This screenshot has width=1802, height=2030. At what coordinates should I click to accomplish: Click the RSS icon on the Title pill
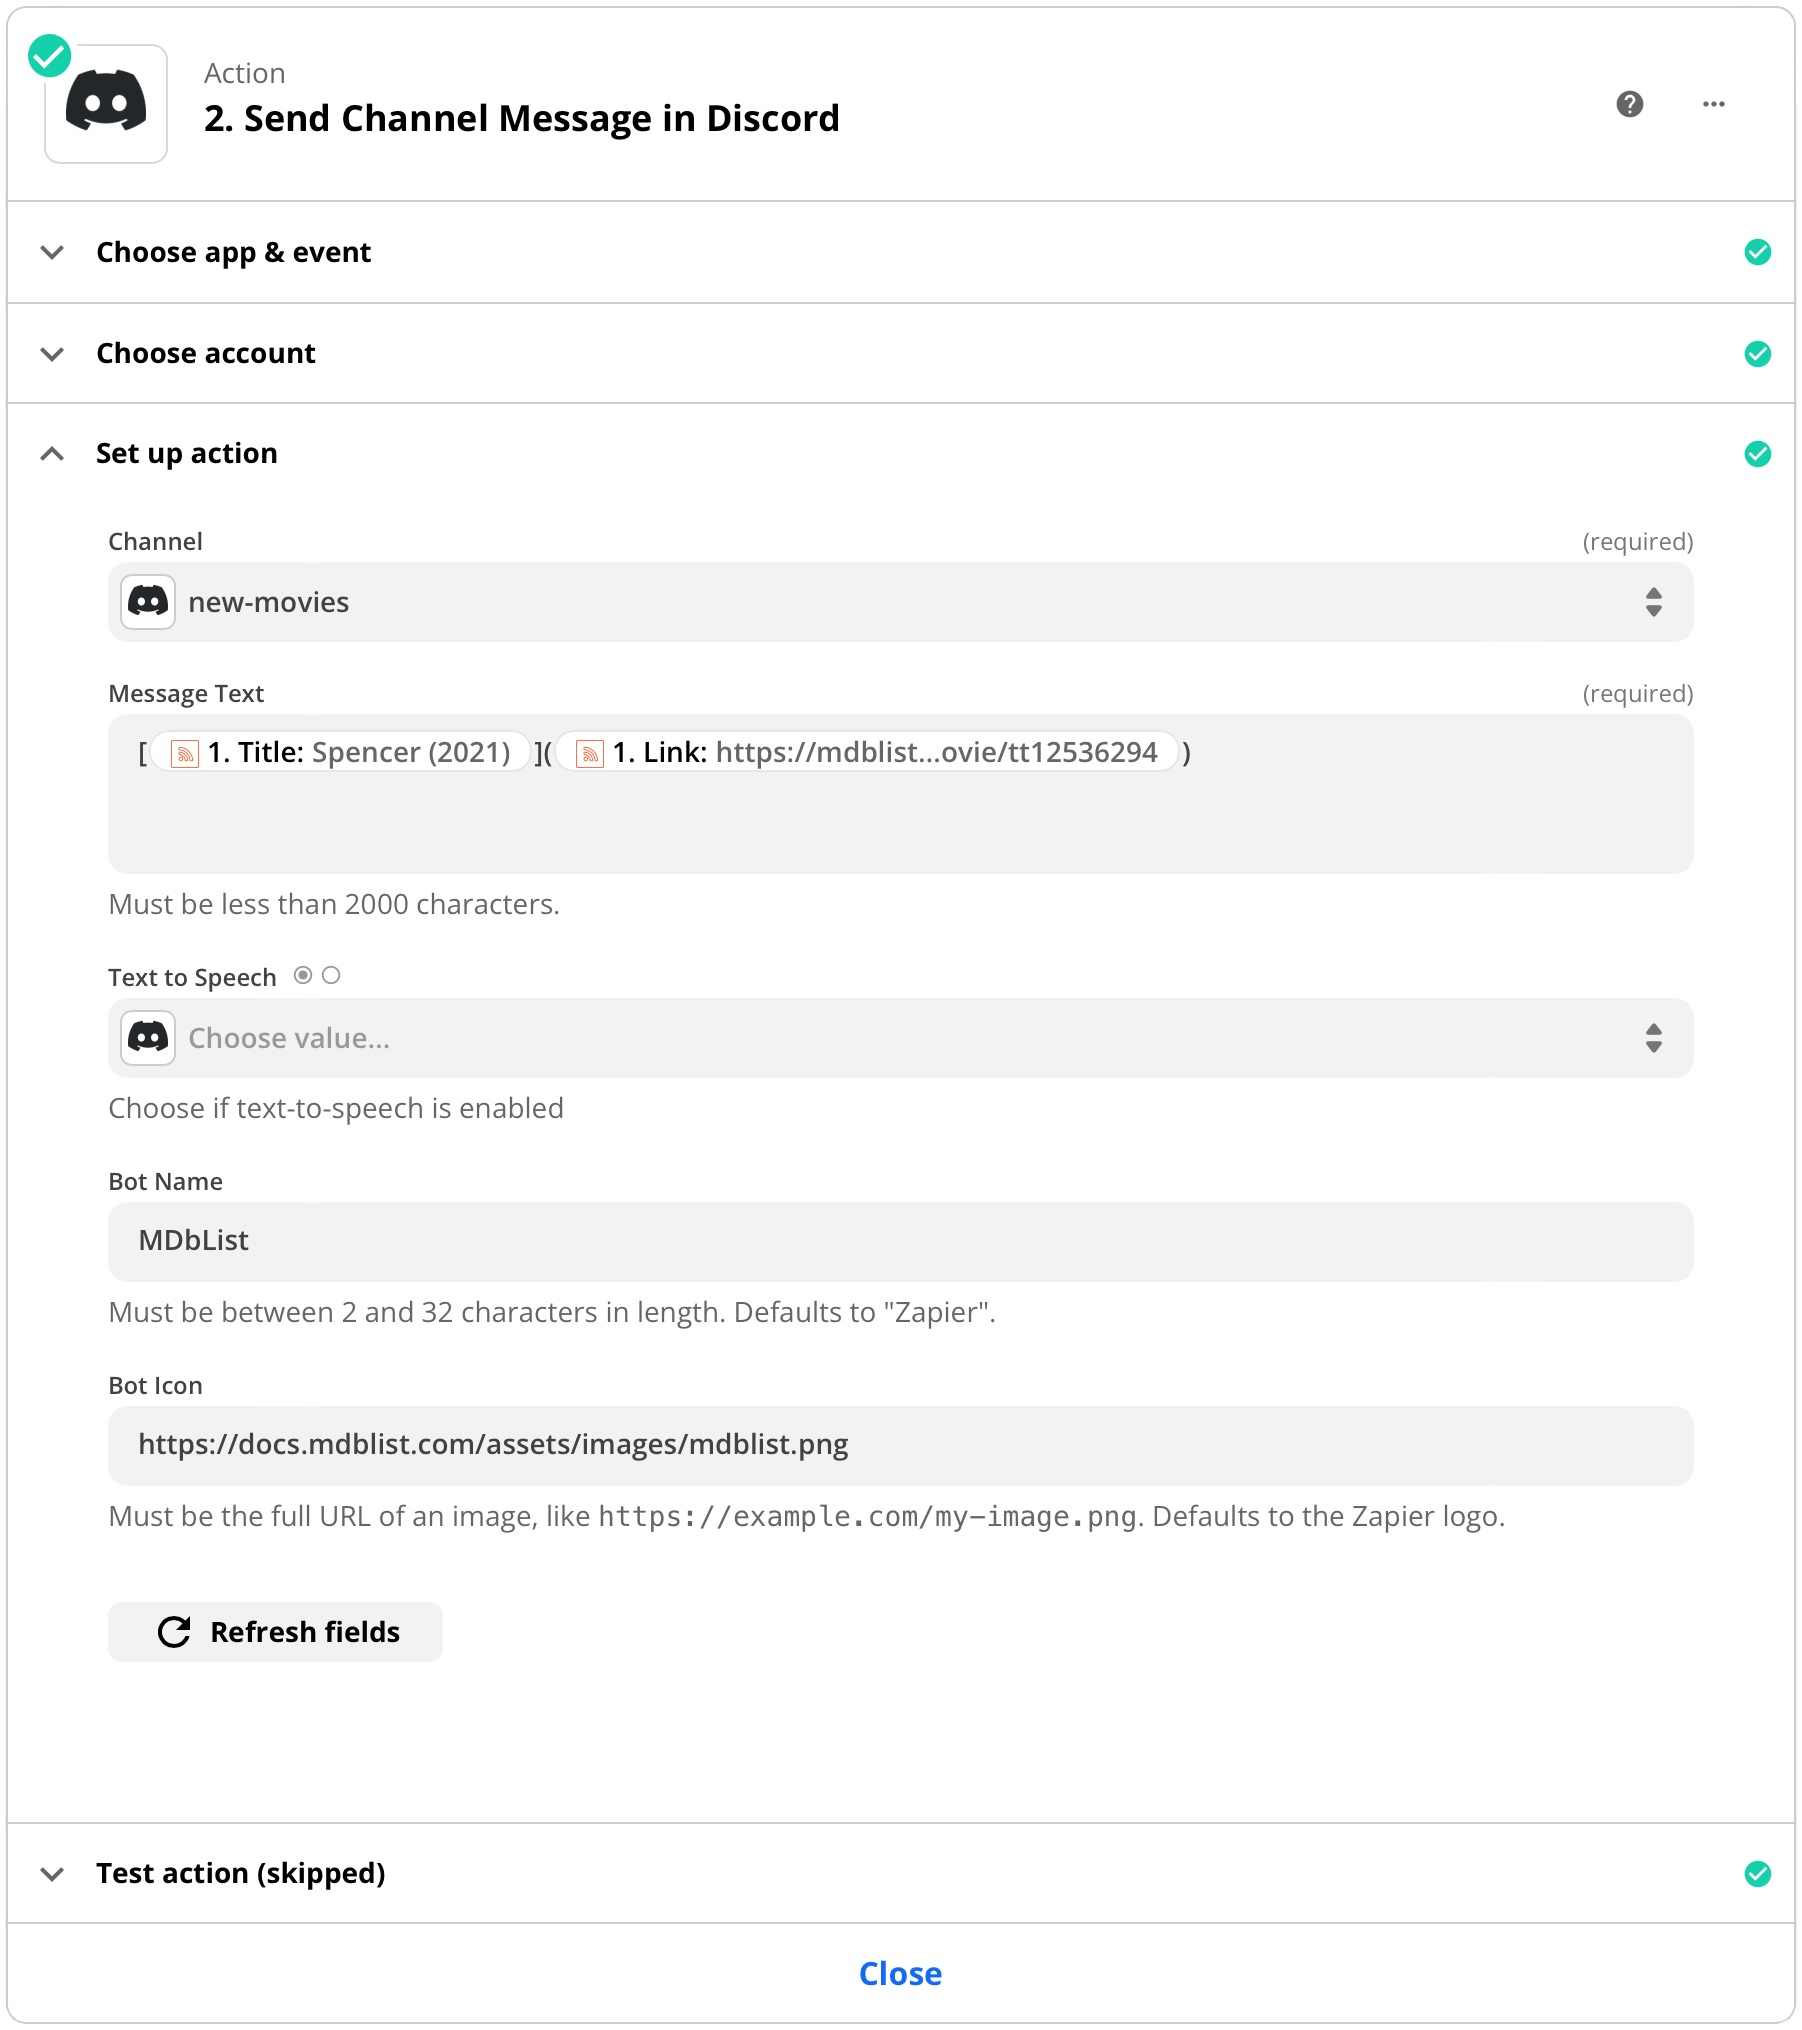[185, 753]
